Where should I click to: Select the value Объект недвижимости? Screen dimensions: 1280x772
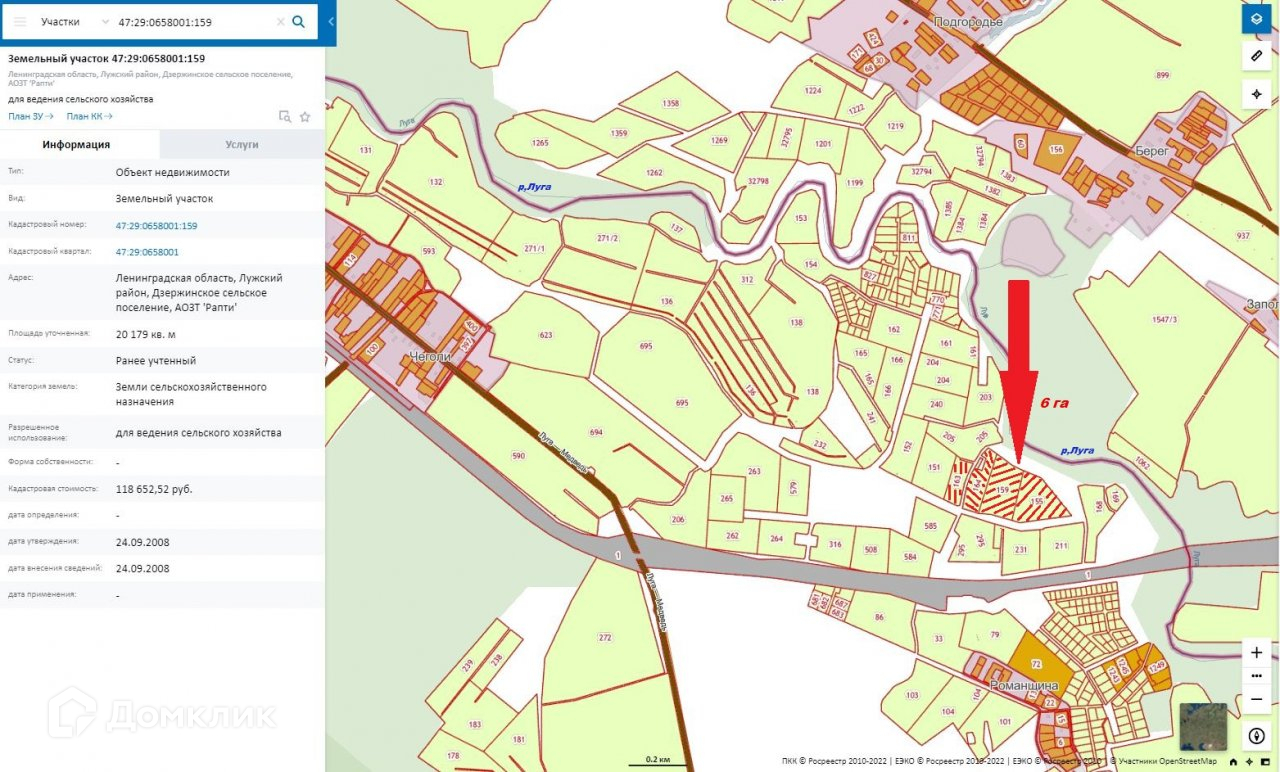coord(172,172)
